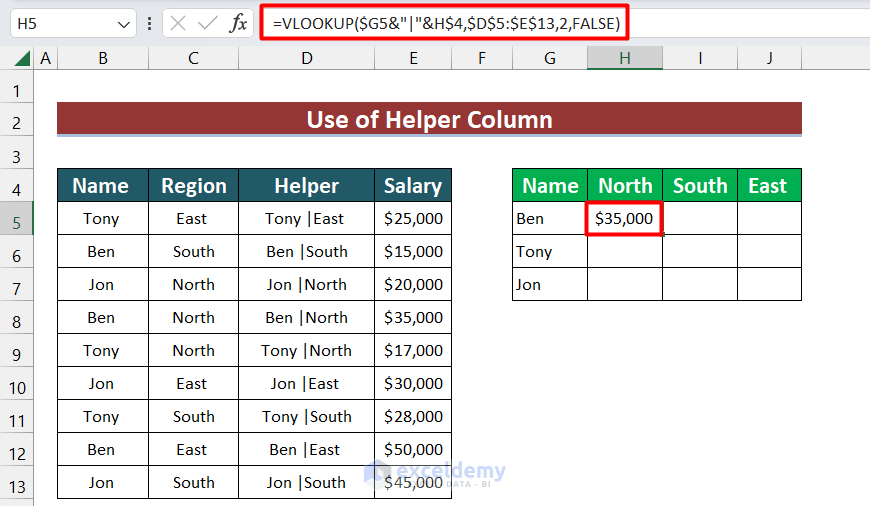This screenshot has height=506, width=870.
Task: Select column B header
Action: pos(103,58)
